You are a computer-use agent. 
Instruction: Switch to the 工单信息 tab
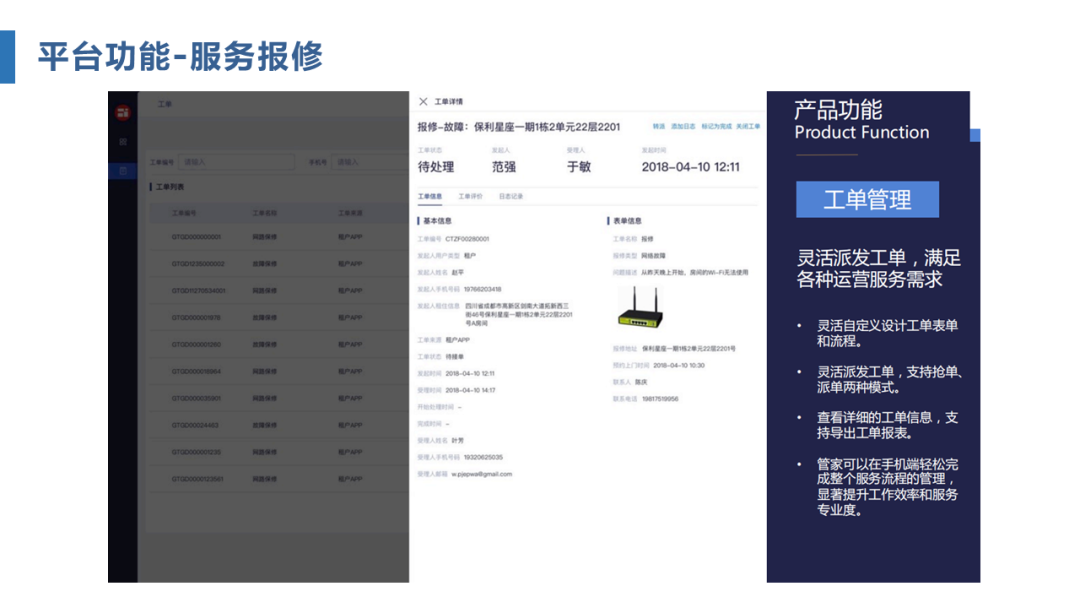click(x=430, y=196)
